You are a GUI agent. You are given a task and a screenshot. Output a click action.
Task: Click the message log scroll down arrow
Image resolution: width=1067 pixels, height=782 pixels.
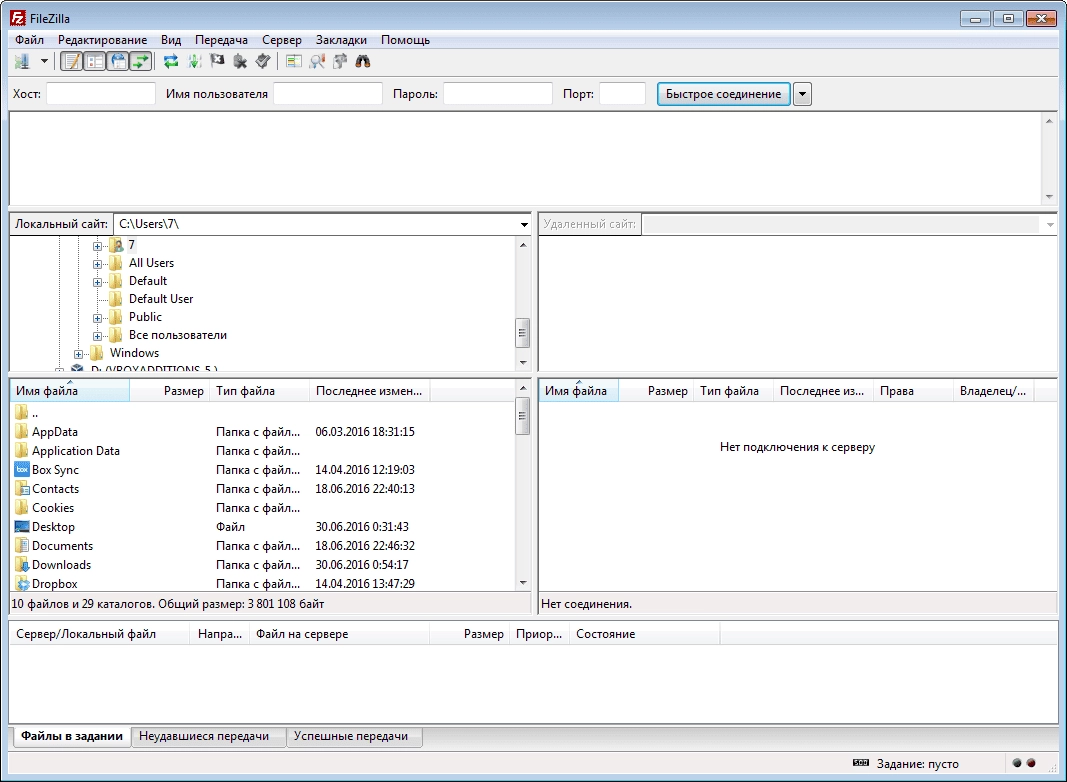click(1049, 197)
